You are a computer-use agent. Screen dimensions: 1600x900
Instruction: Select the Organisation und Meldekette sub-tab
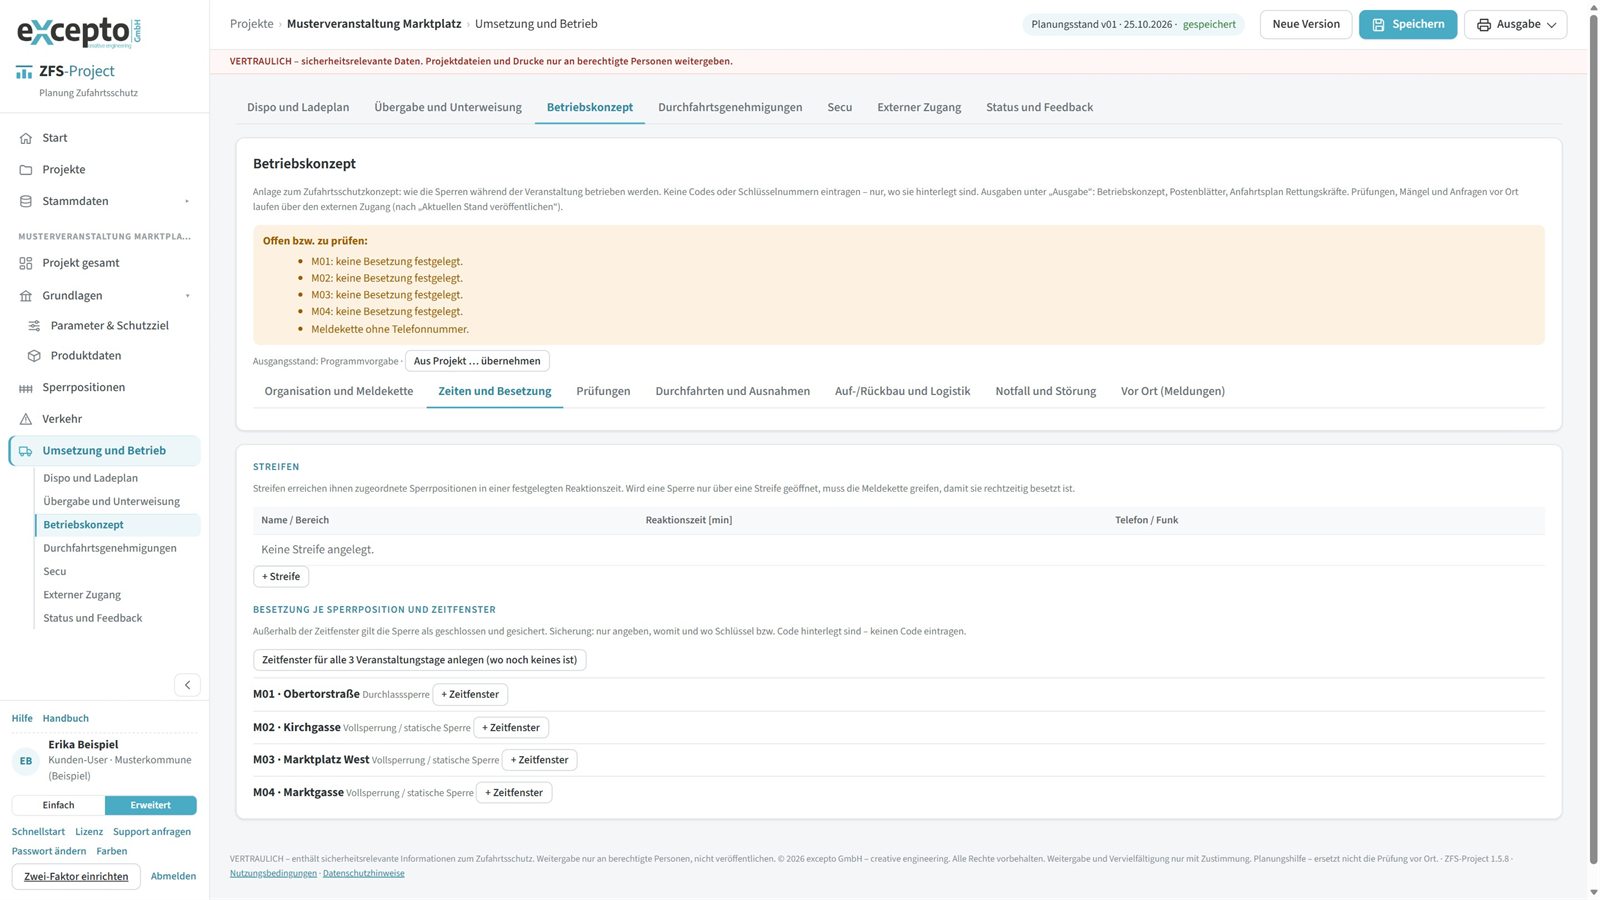pyautogui.click(x=338, y=391)
